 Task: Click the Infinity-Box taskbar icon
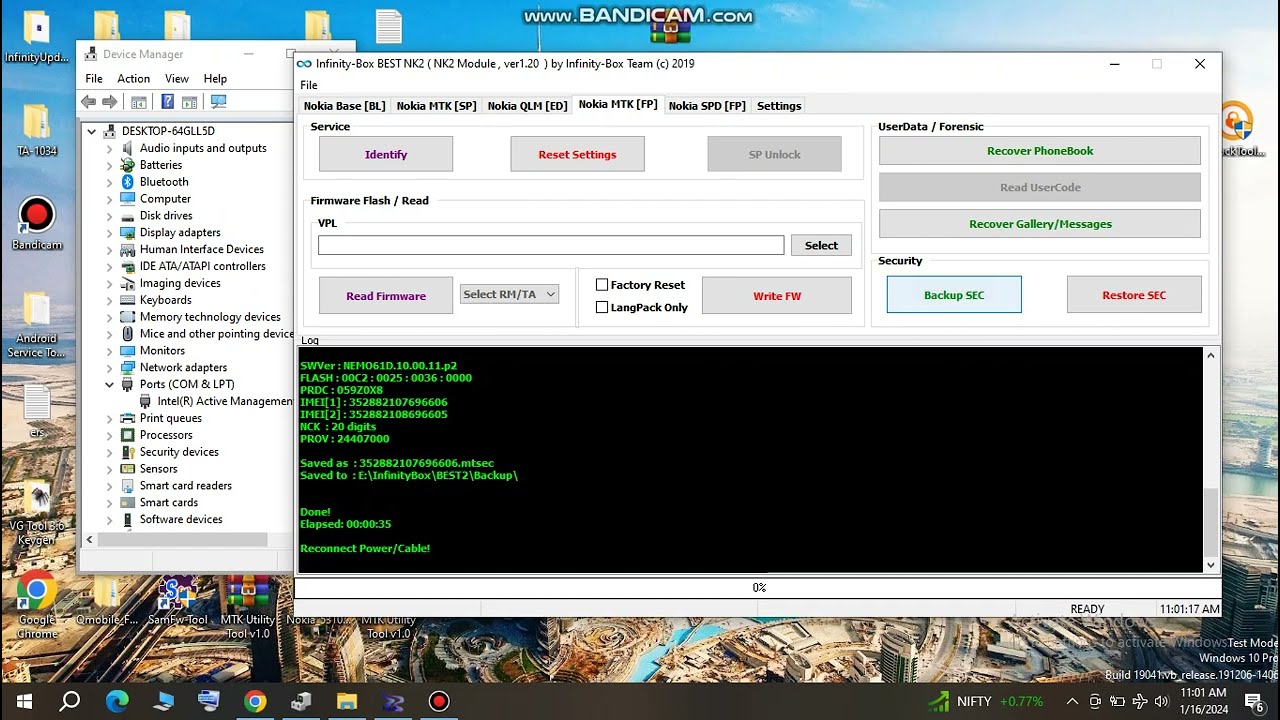[x=393, y=701]
